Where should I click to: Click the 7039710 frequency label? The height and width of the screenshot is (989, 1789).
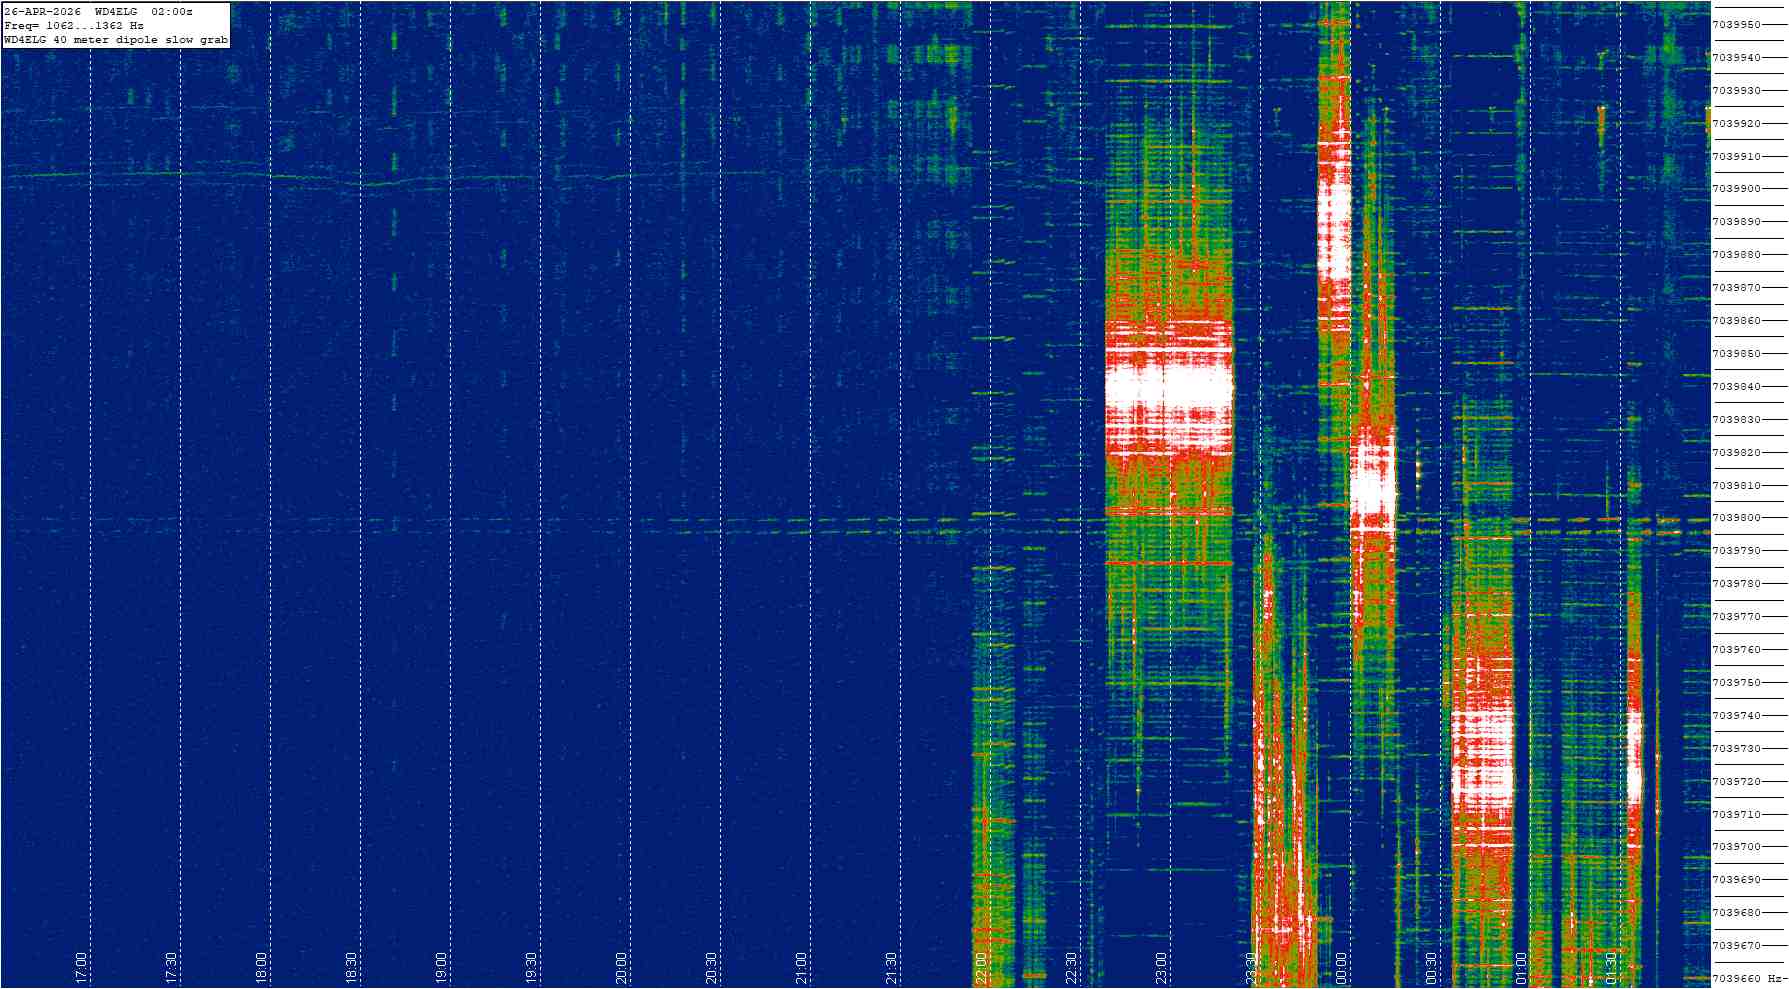tap(1737, 814)
